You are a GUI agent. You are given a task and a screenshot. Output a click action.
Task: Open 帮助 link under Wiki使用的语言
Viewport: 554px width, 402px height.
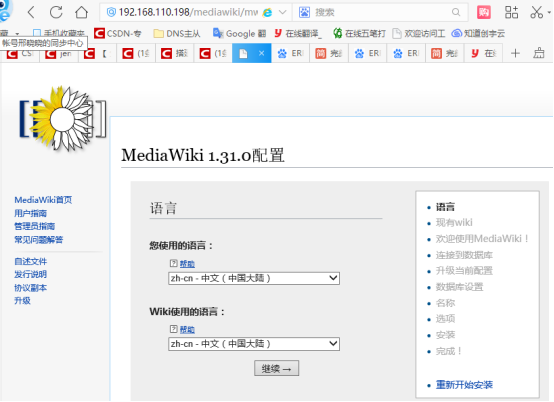pyautogui.click(x=187, y=330)
